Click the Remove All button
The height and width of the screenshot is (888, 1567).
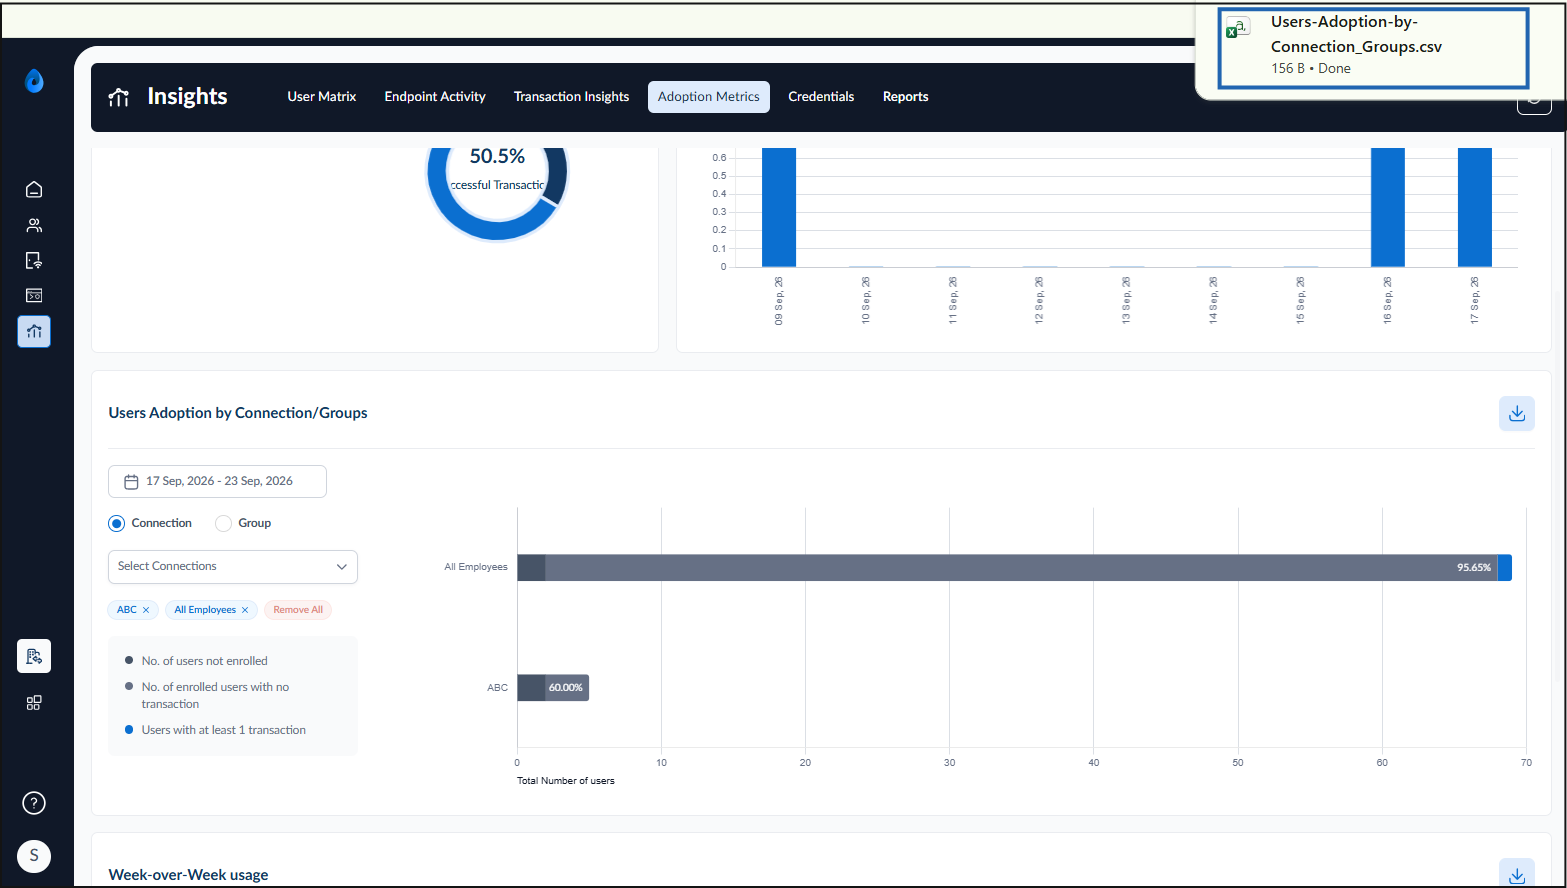pyautogui.click(x=298, y=610)
